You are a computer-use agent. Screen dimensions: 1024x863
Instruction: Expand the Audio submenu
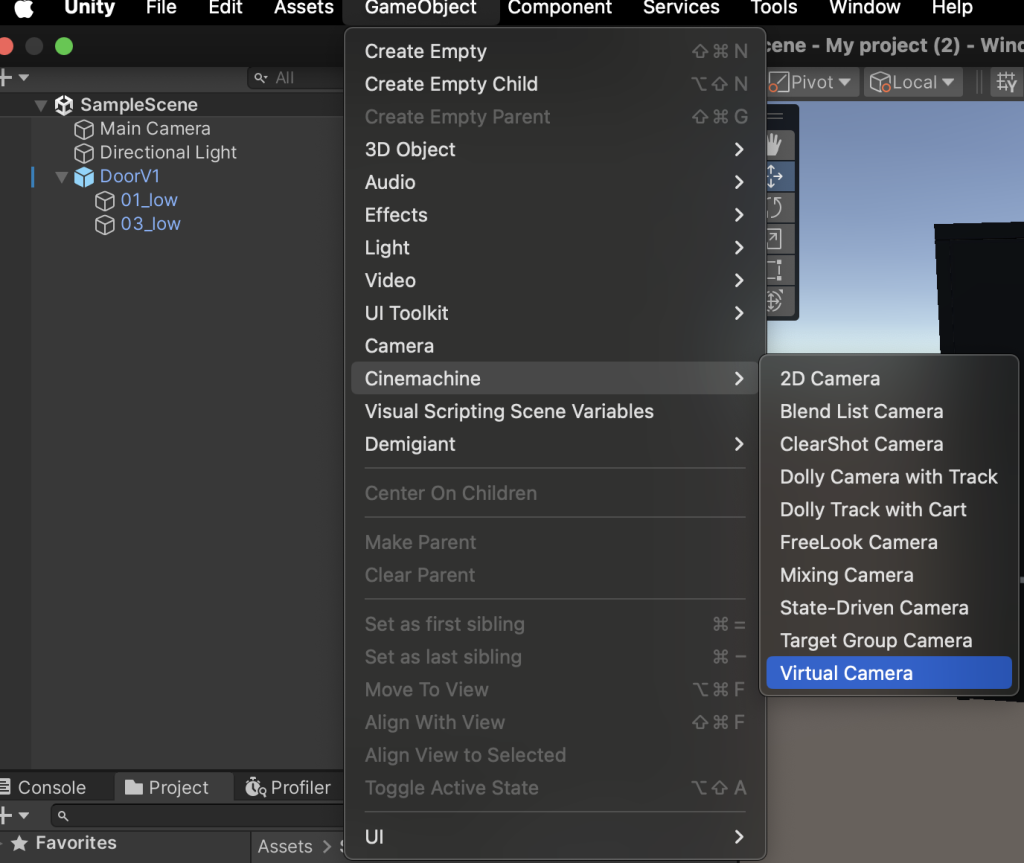click(x=554, y=182)
